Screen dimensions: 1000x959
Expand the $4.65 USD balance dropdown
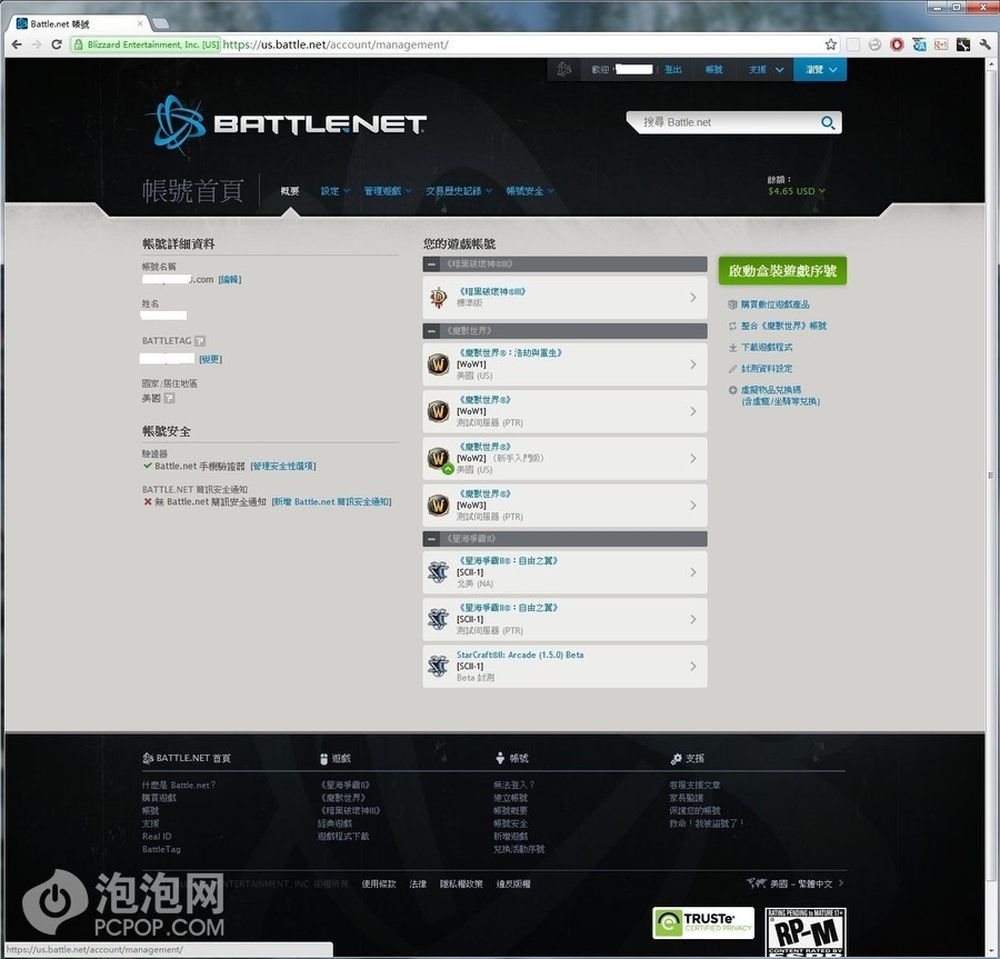coord(797,191)
